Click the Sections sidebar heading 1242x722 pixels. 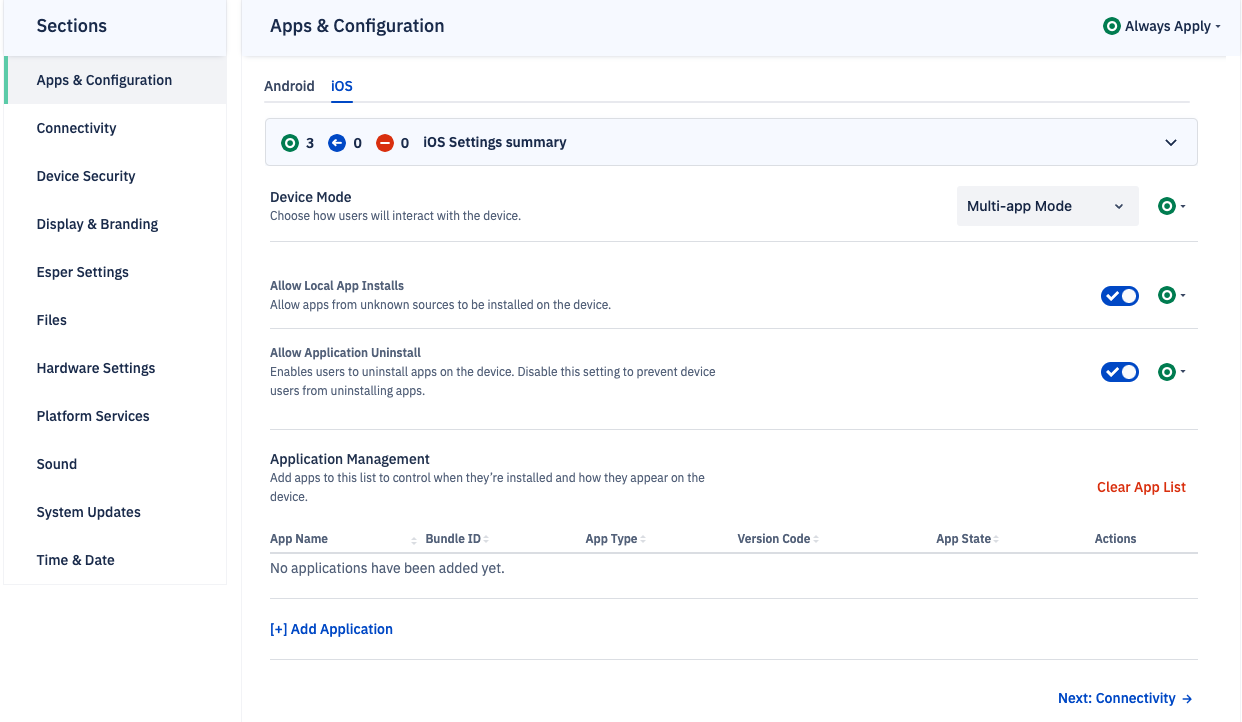[x=72, y=26]
